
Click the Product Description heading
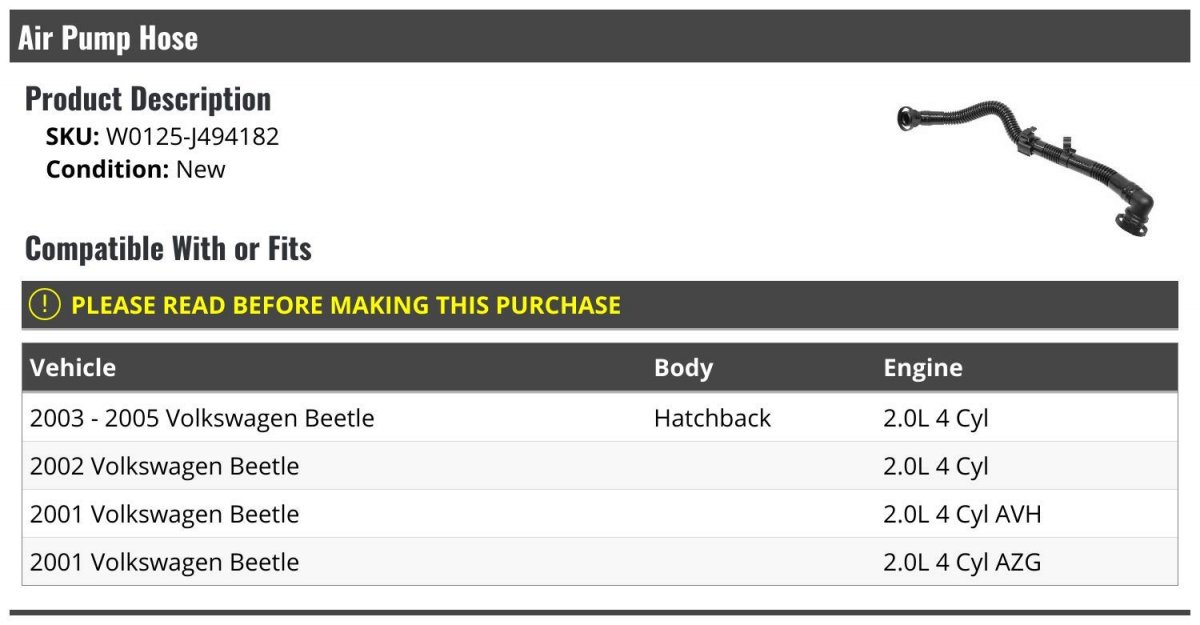(148, 98)
